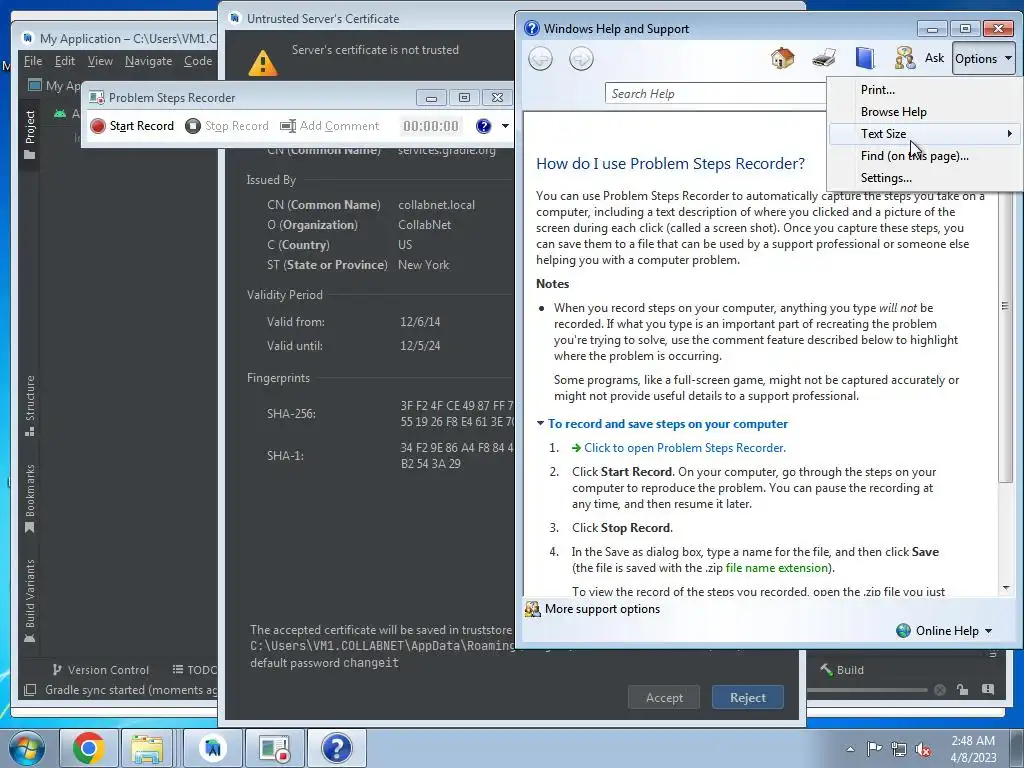Open Windows Explorer from the taskbar
Screen dimensions: 1024x768
(147, 748)
